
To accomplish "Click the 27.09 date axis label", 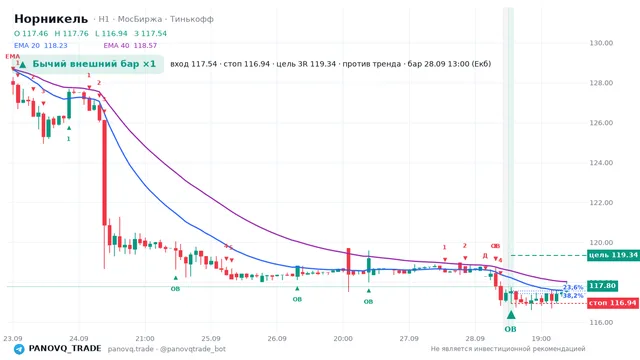I will pyautogui.click(x=409, y=338).
